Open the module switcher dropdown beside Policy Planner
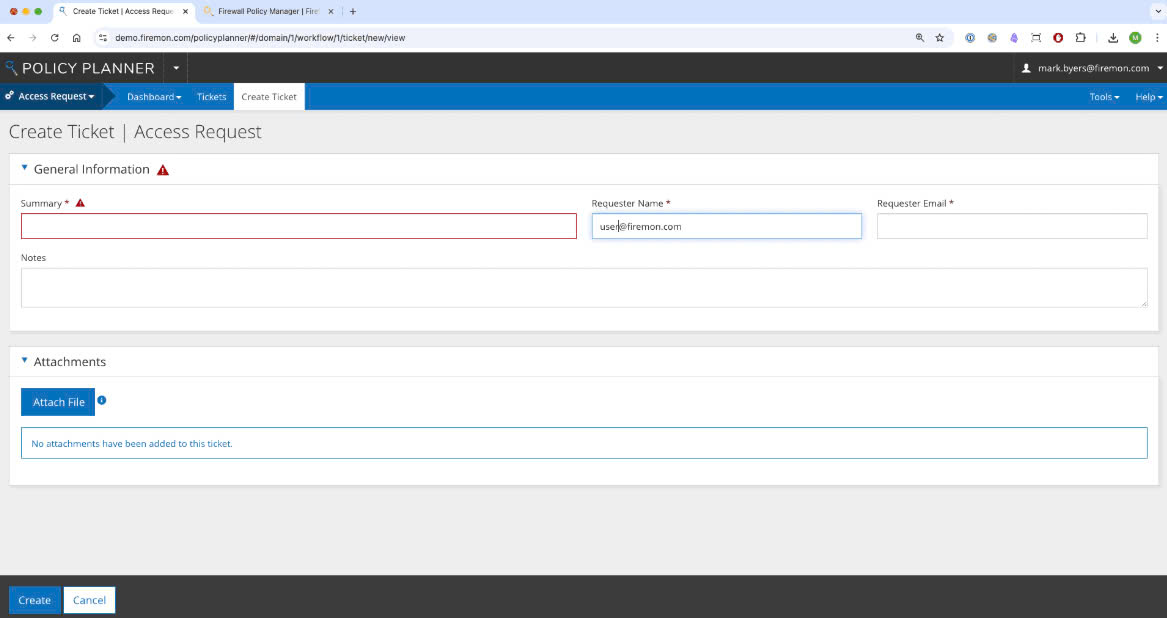This screenshot has width=1167, height=618. tap(176, 68)
